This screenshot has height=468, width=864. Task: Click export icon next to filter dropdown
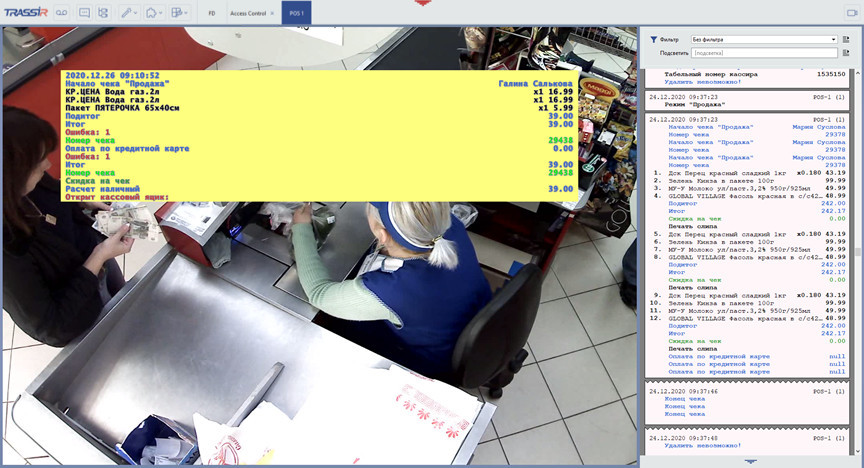coord(845,39)
